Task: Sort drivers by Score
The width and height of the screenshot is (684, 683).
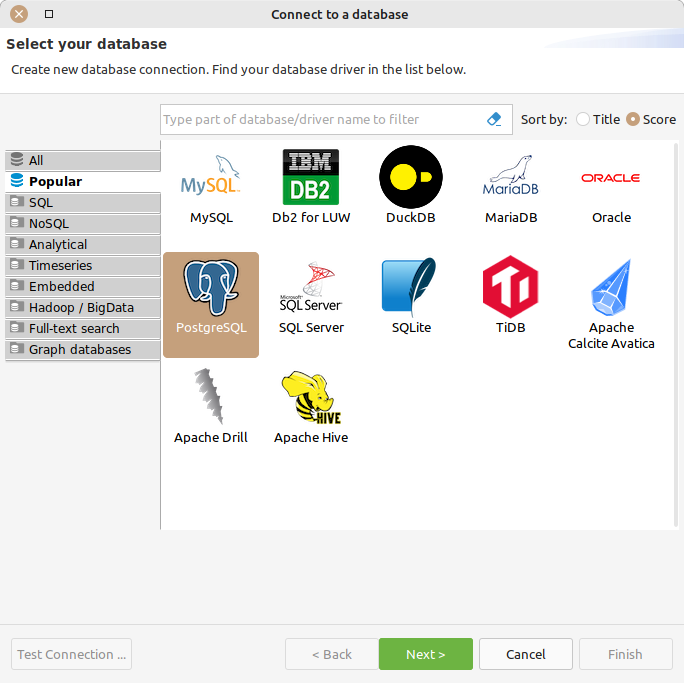Action: click(x=633, y=119)
